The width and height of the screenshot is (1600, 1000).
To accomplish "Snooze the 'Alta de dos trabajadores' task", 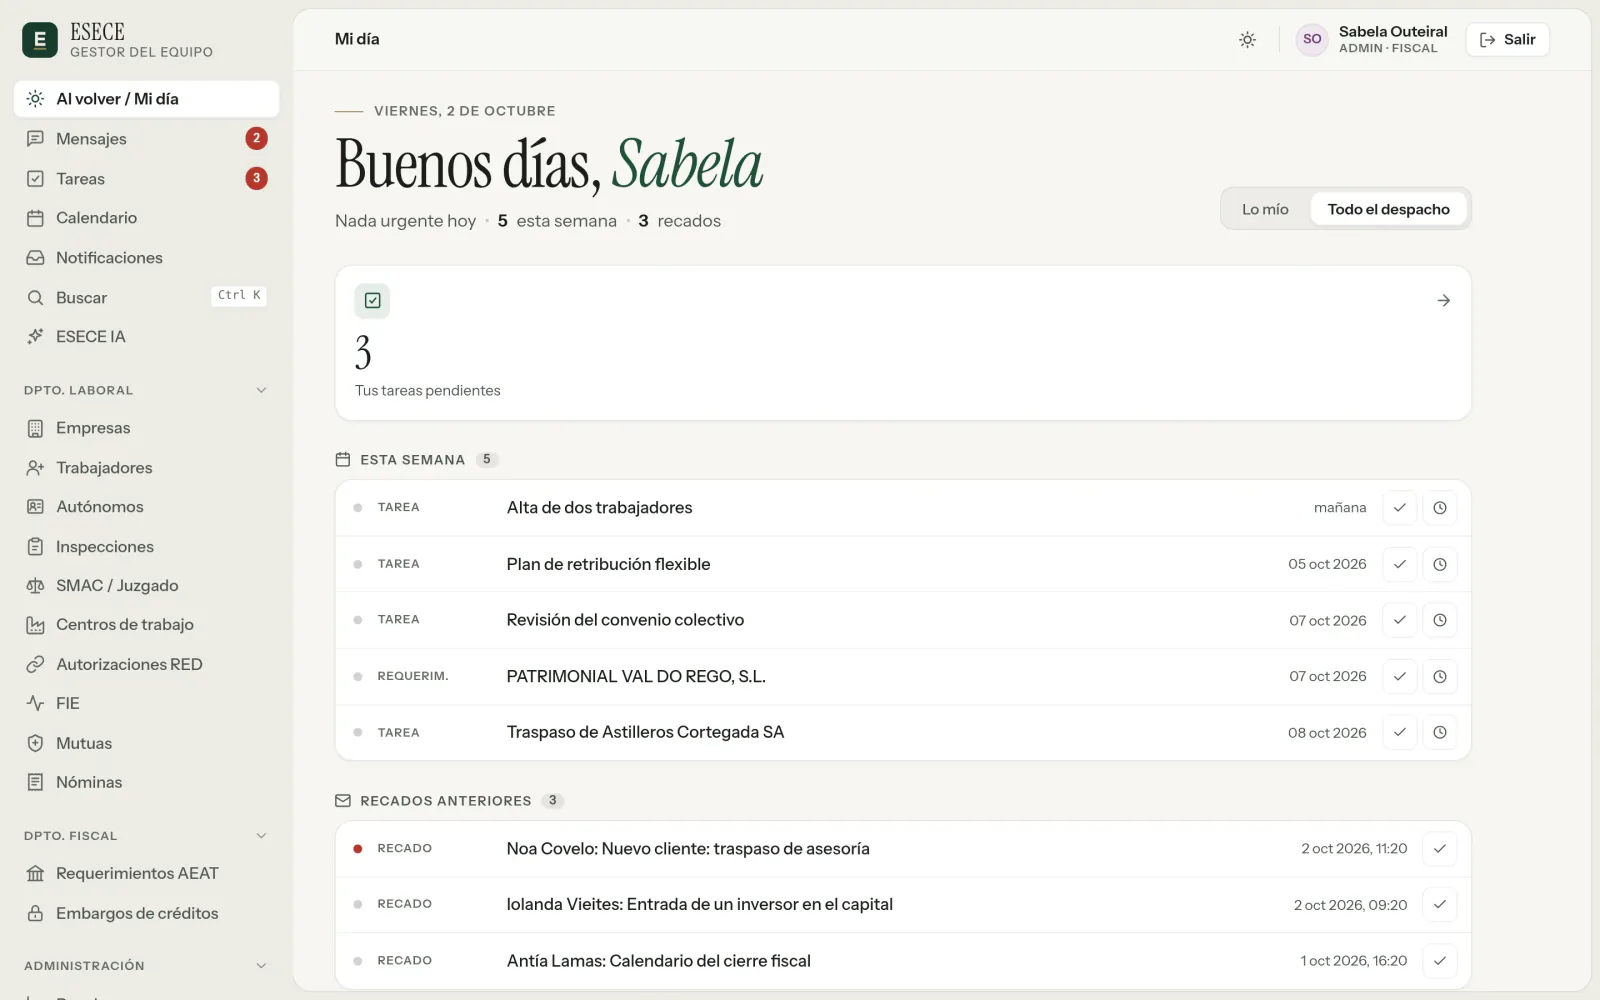I will pos(1440,508).
